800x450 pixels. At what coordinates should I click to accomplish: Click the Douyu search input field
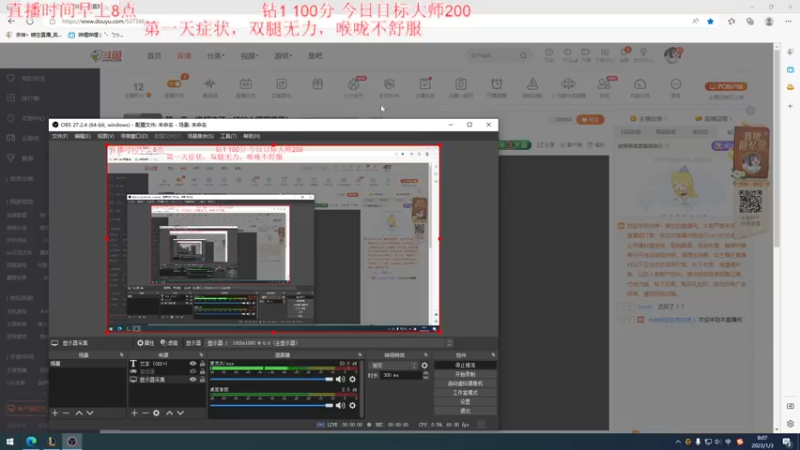point(493,56)
